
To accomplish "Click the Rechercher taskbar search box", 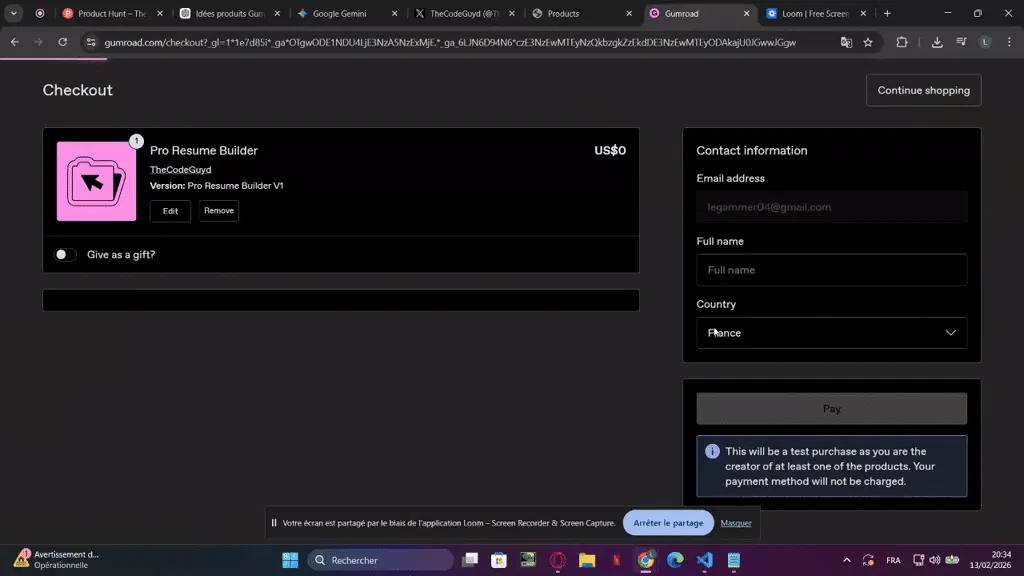I will click(381, 560).
